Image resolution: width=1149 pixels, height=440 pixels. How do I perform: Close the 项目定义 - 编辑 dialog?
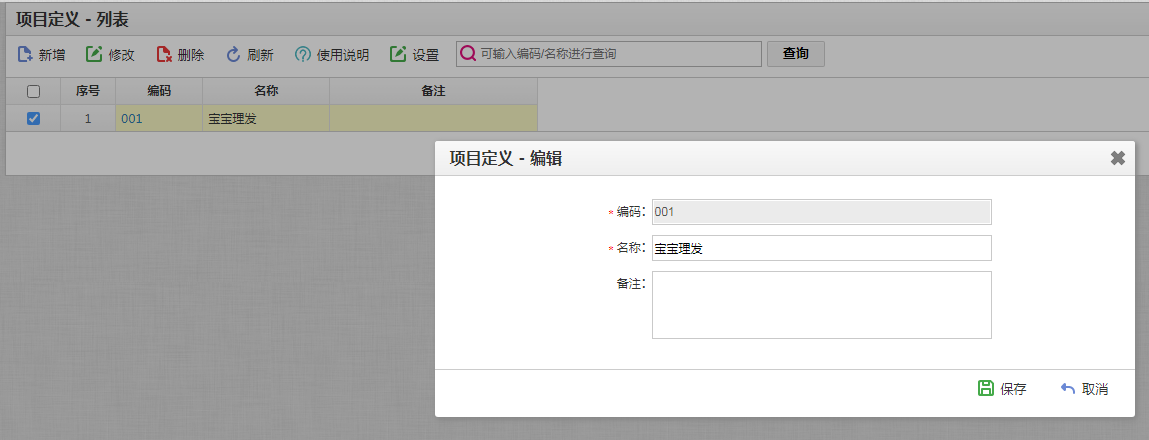[x=1117, y=158]
